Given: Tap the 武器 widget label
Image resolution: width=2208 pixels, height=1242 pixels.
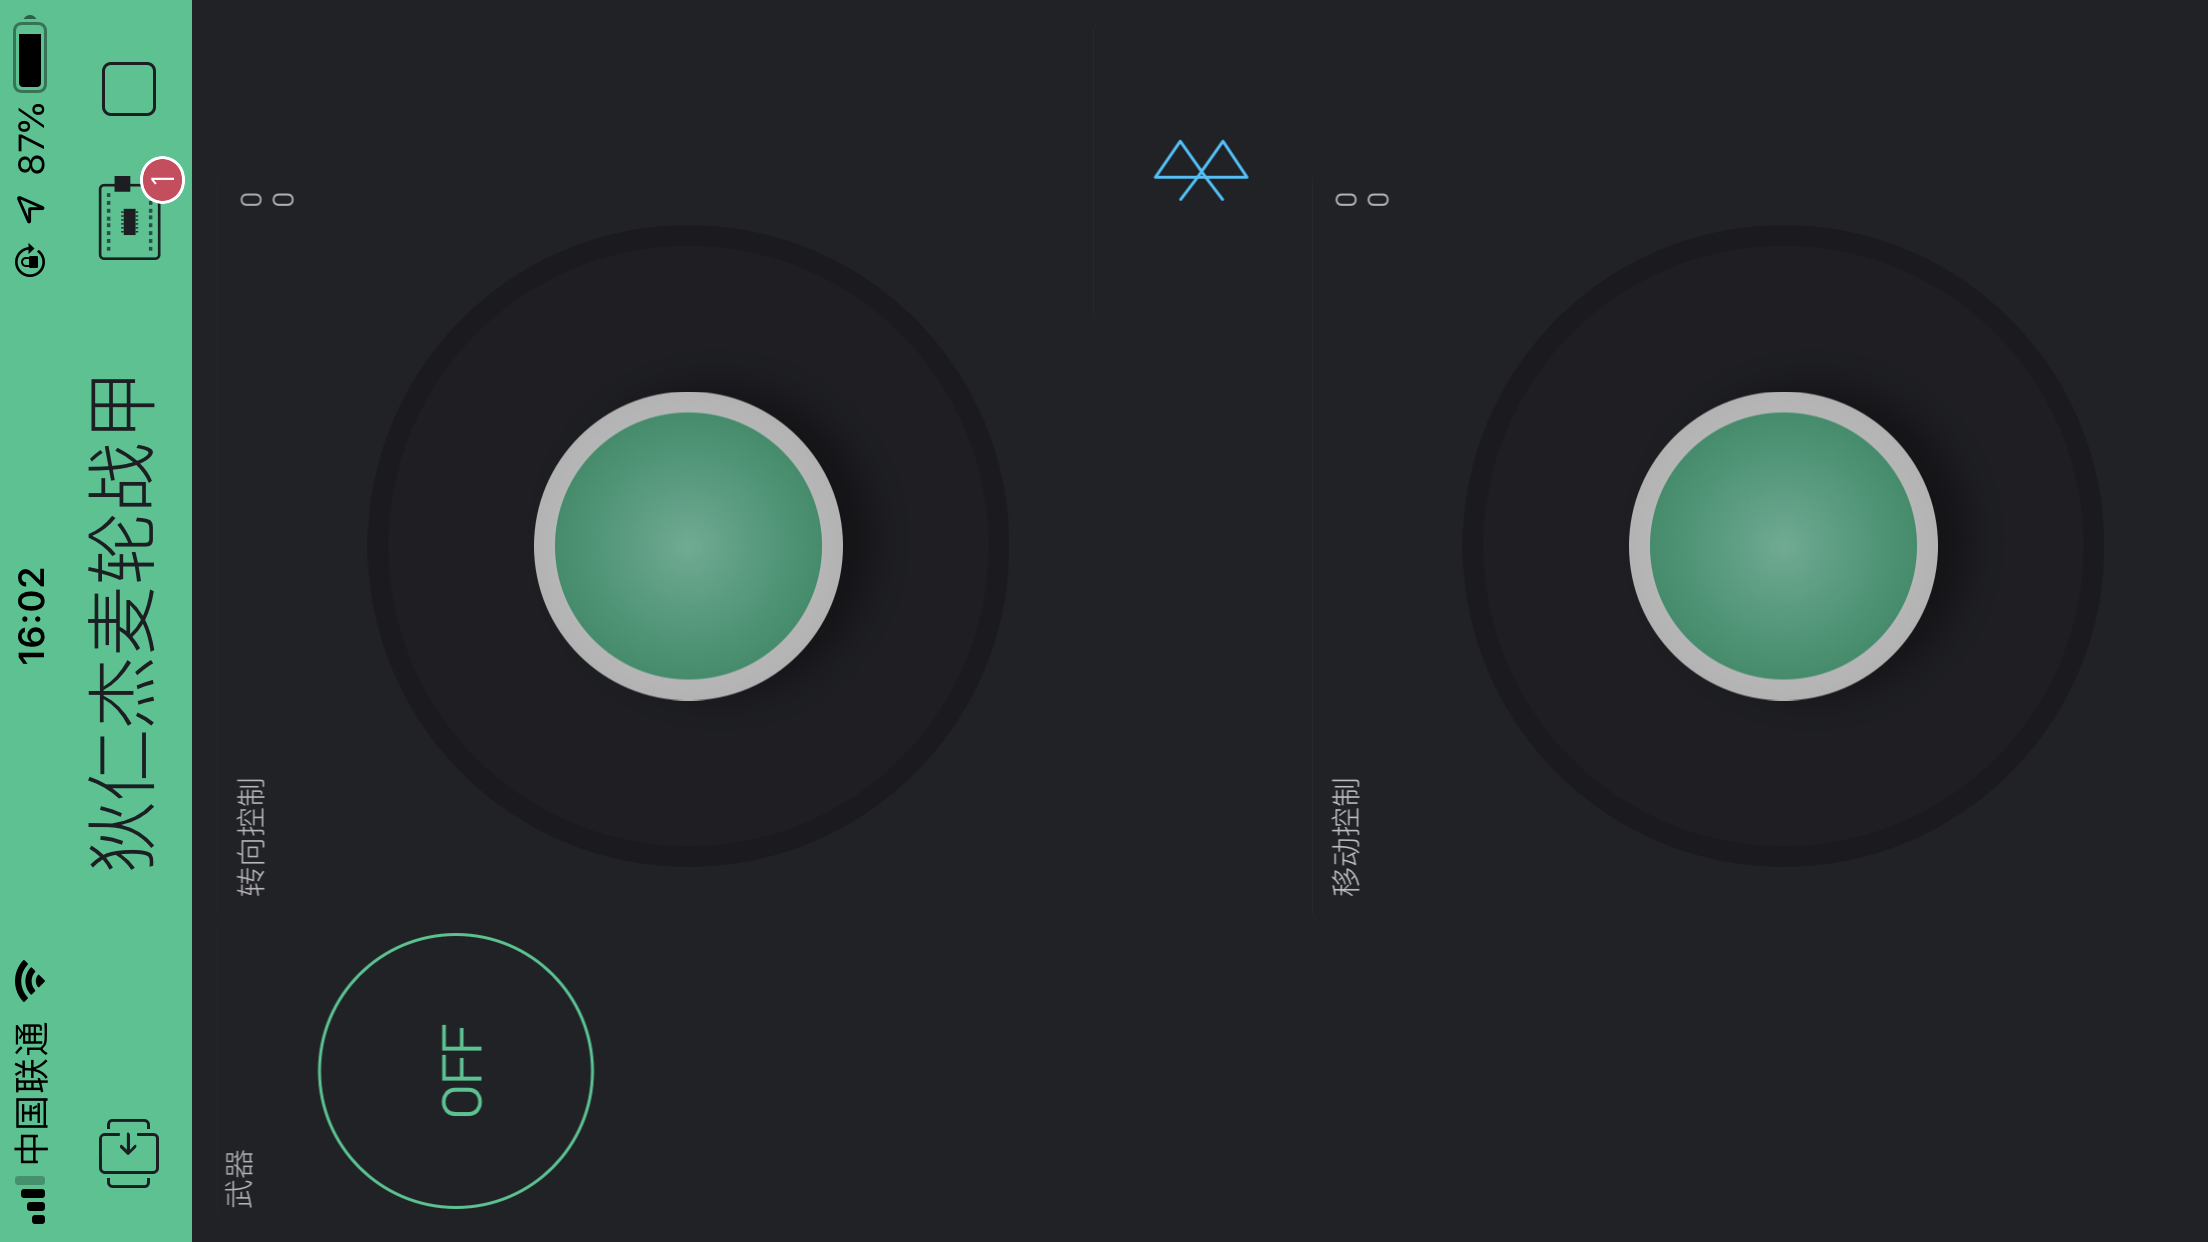Looking at the screenshot, I should point(240,1178).
